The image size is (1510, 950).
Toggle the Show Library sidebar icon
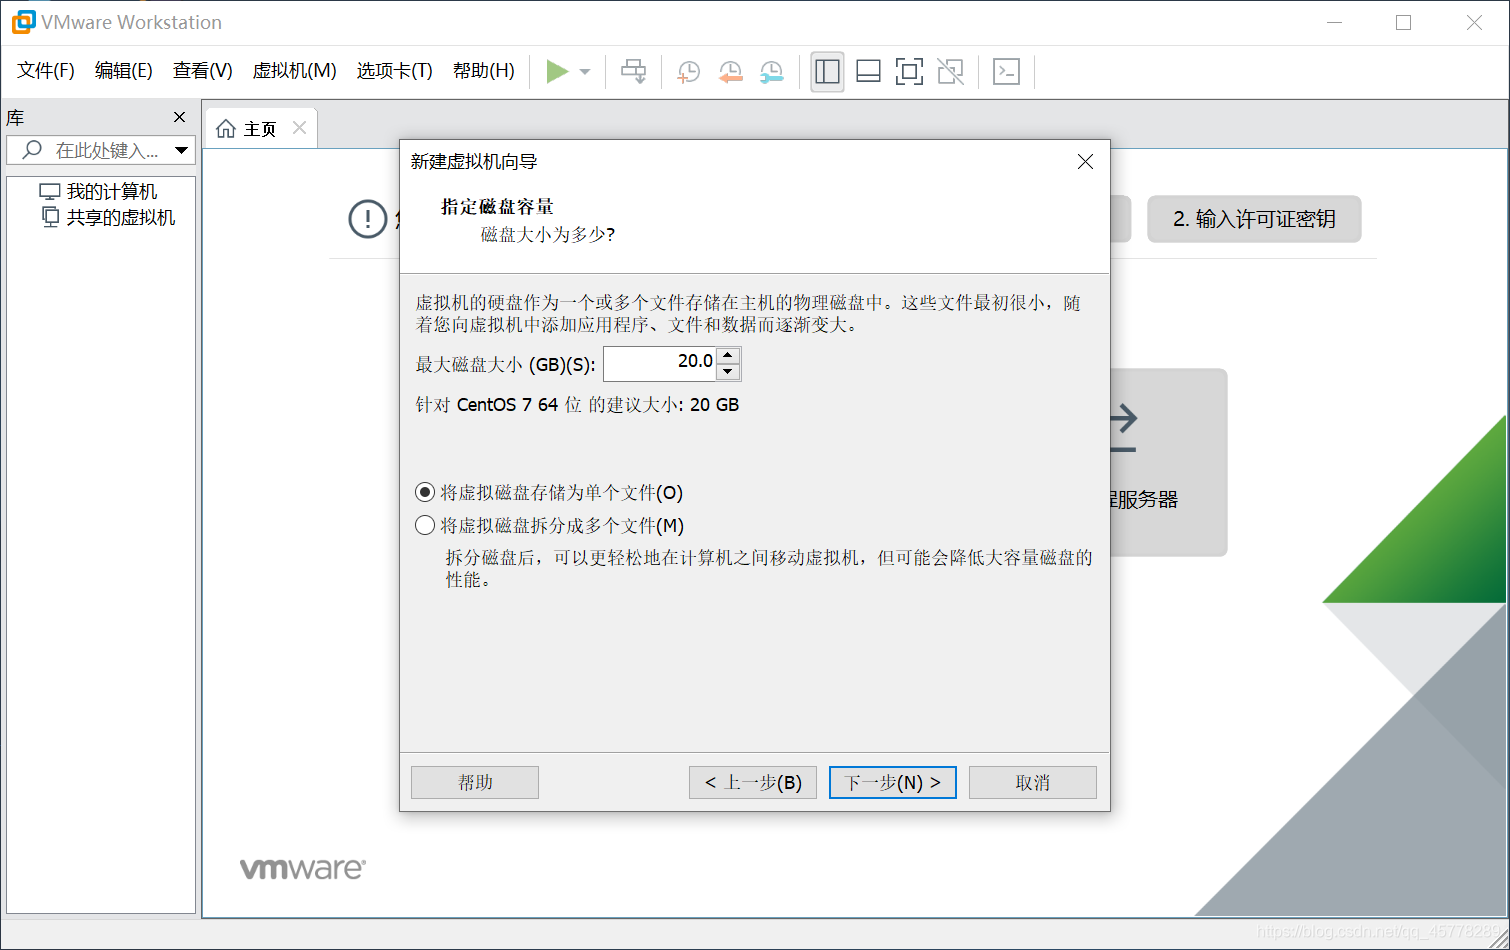click(827, 71)
